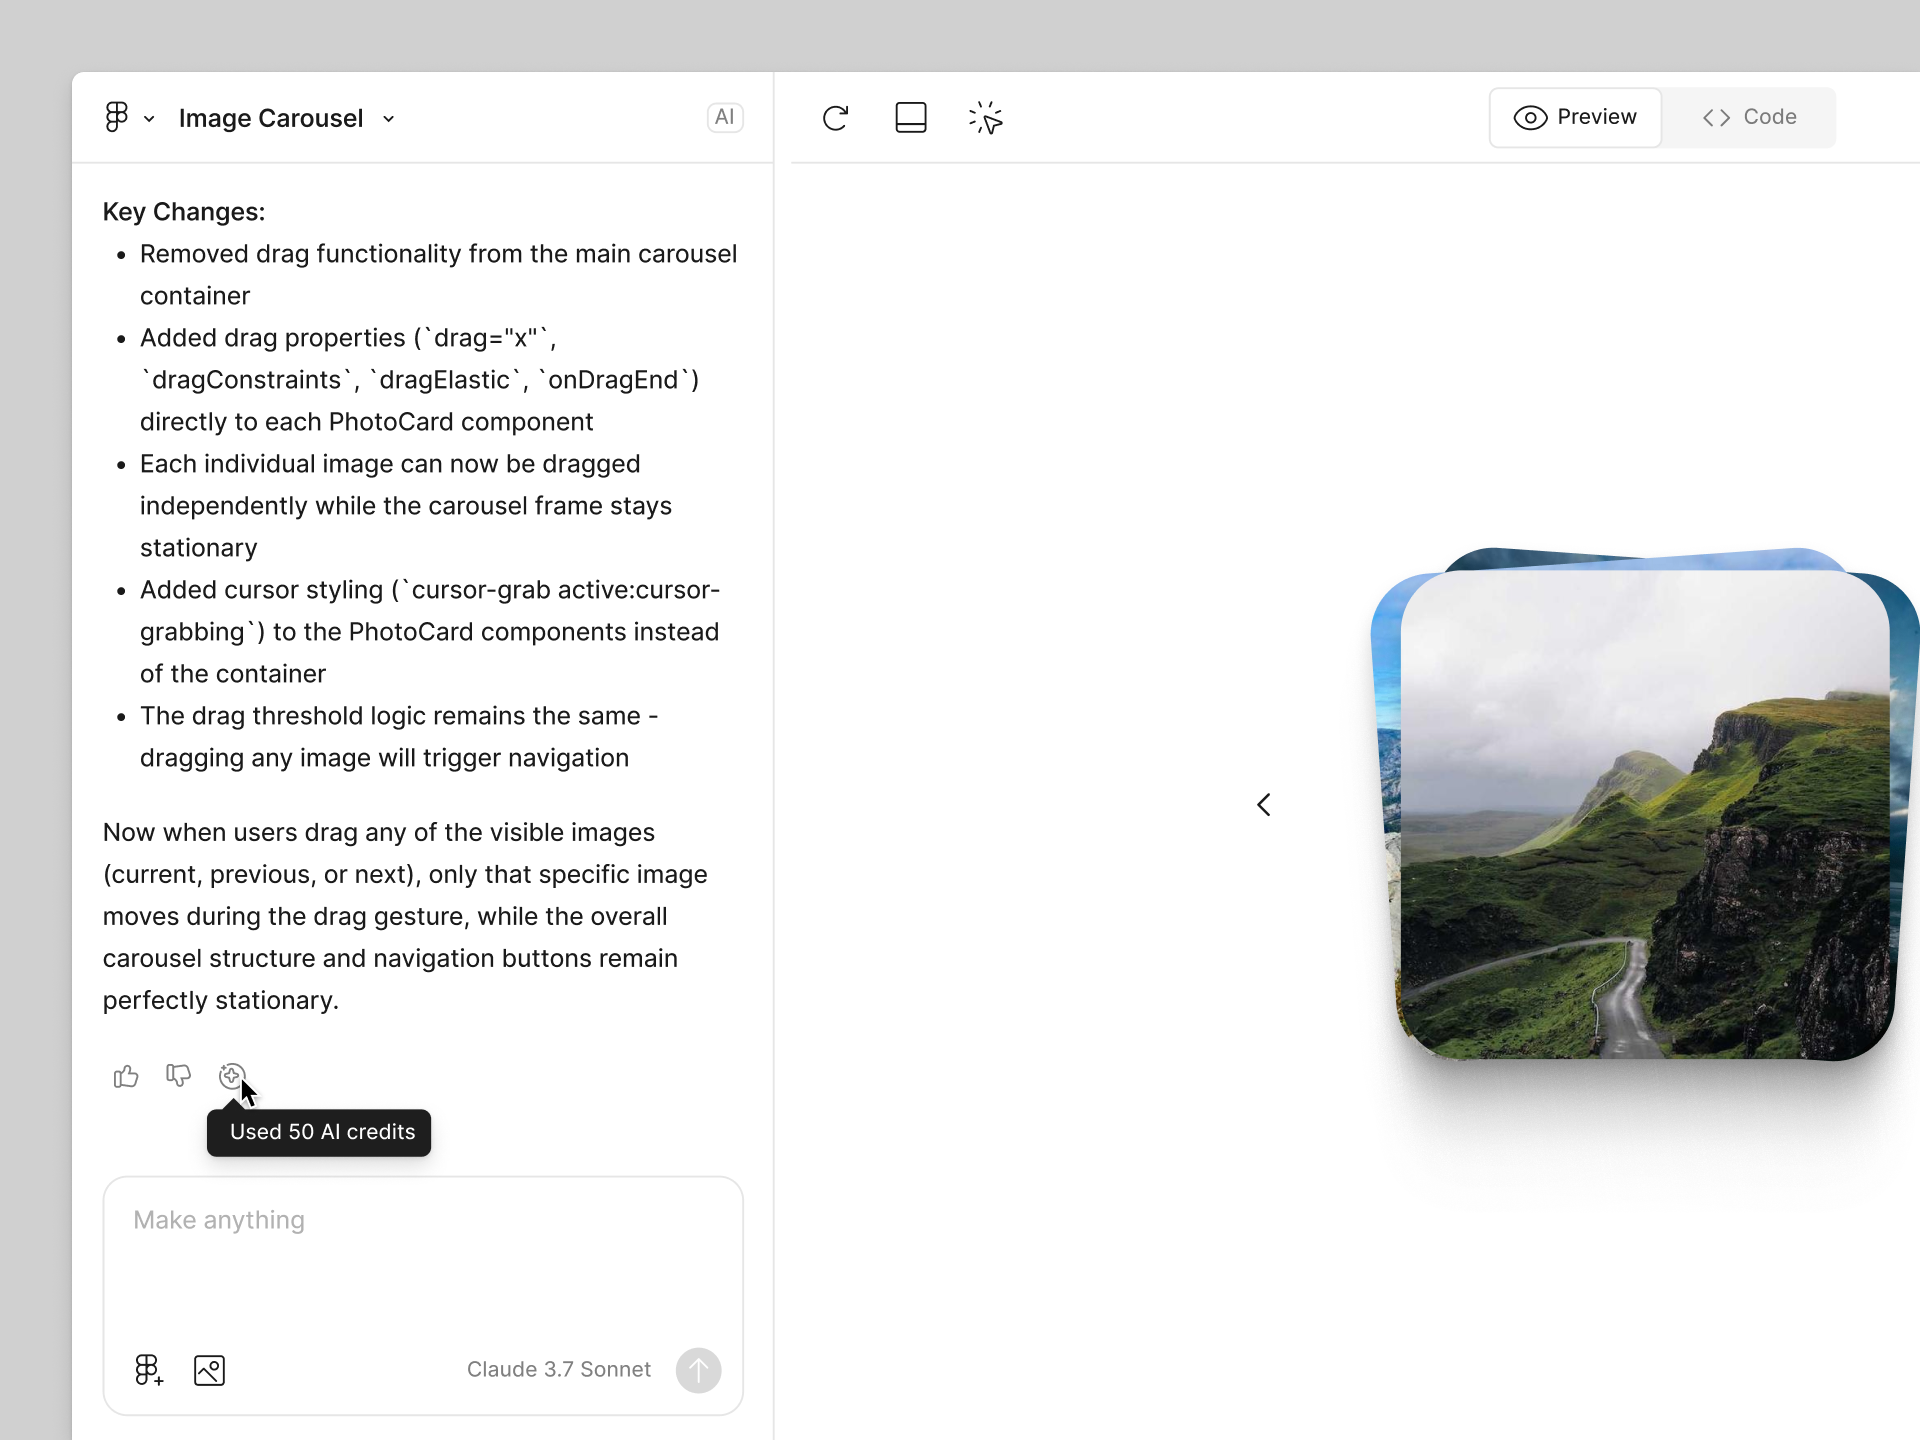Image resolution: width=1920 pixels, height=1440 pixels.
Task: Activate the pointer interaction icon
Action: click(x=985, y=117)
